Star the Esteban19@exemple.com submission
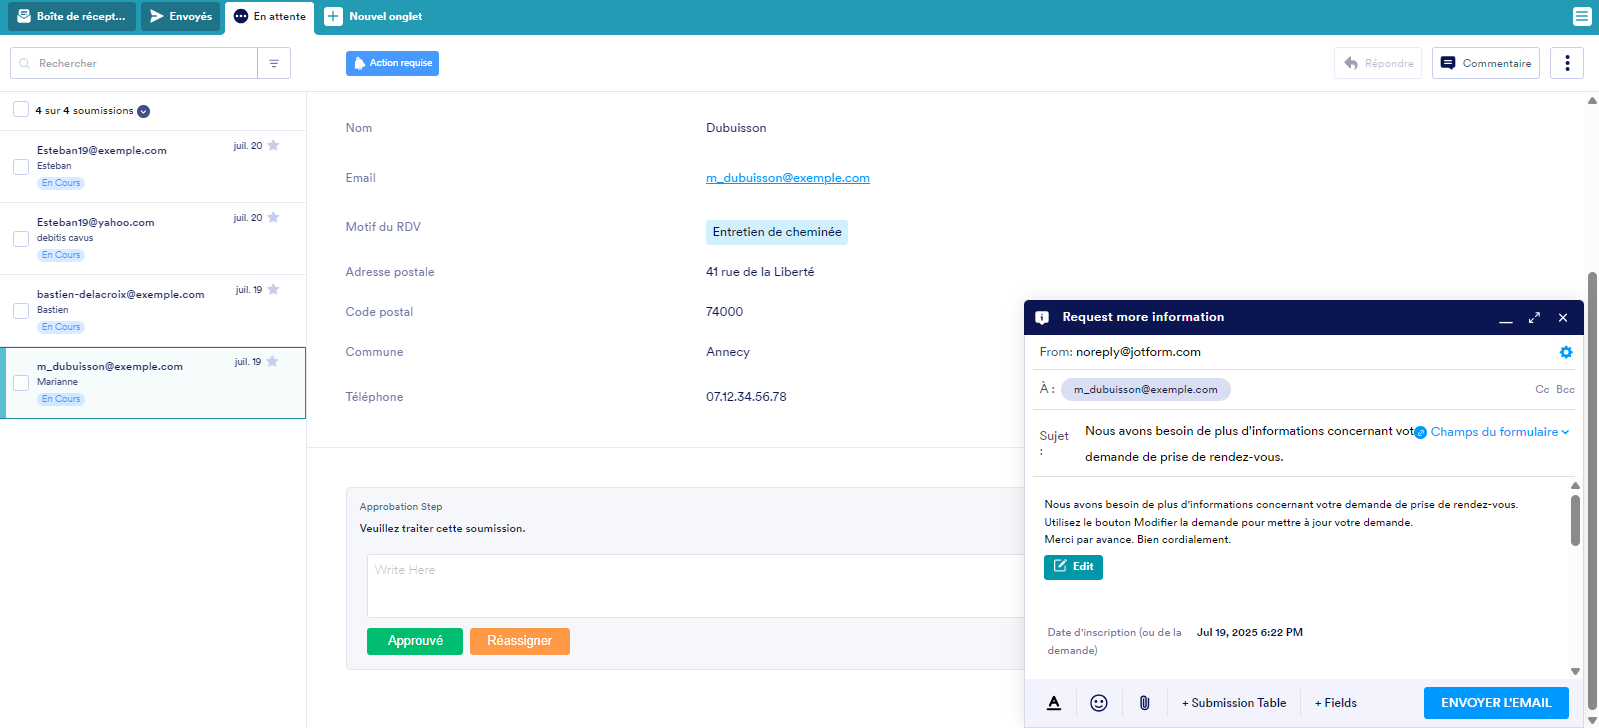 (273, 146)
